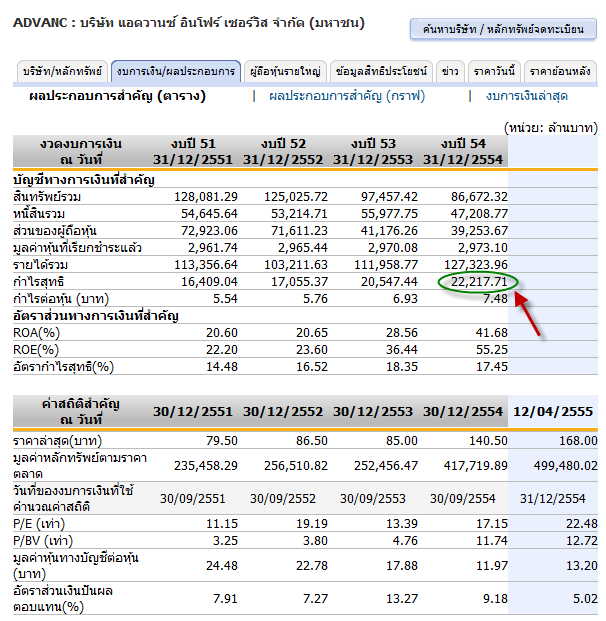
Task: Select total assets value 128,081.29
Action: click(x=206, y=197)
